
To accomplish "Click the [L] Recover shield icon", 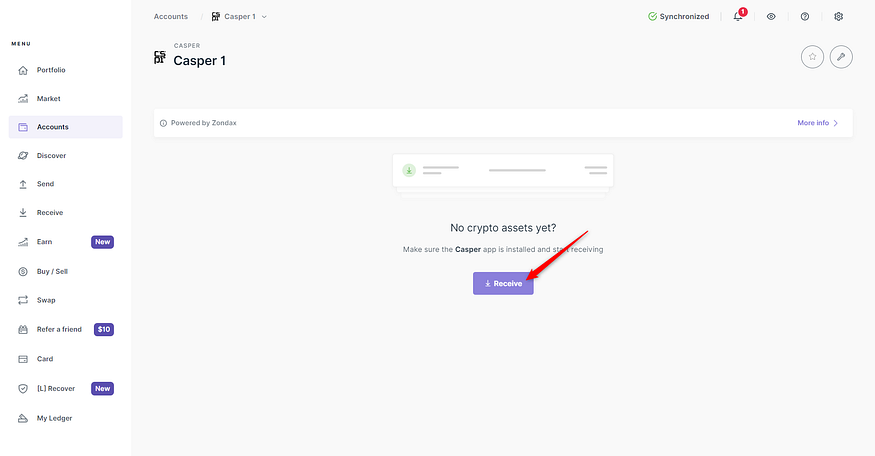I will coord(23,388).
